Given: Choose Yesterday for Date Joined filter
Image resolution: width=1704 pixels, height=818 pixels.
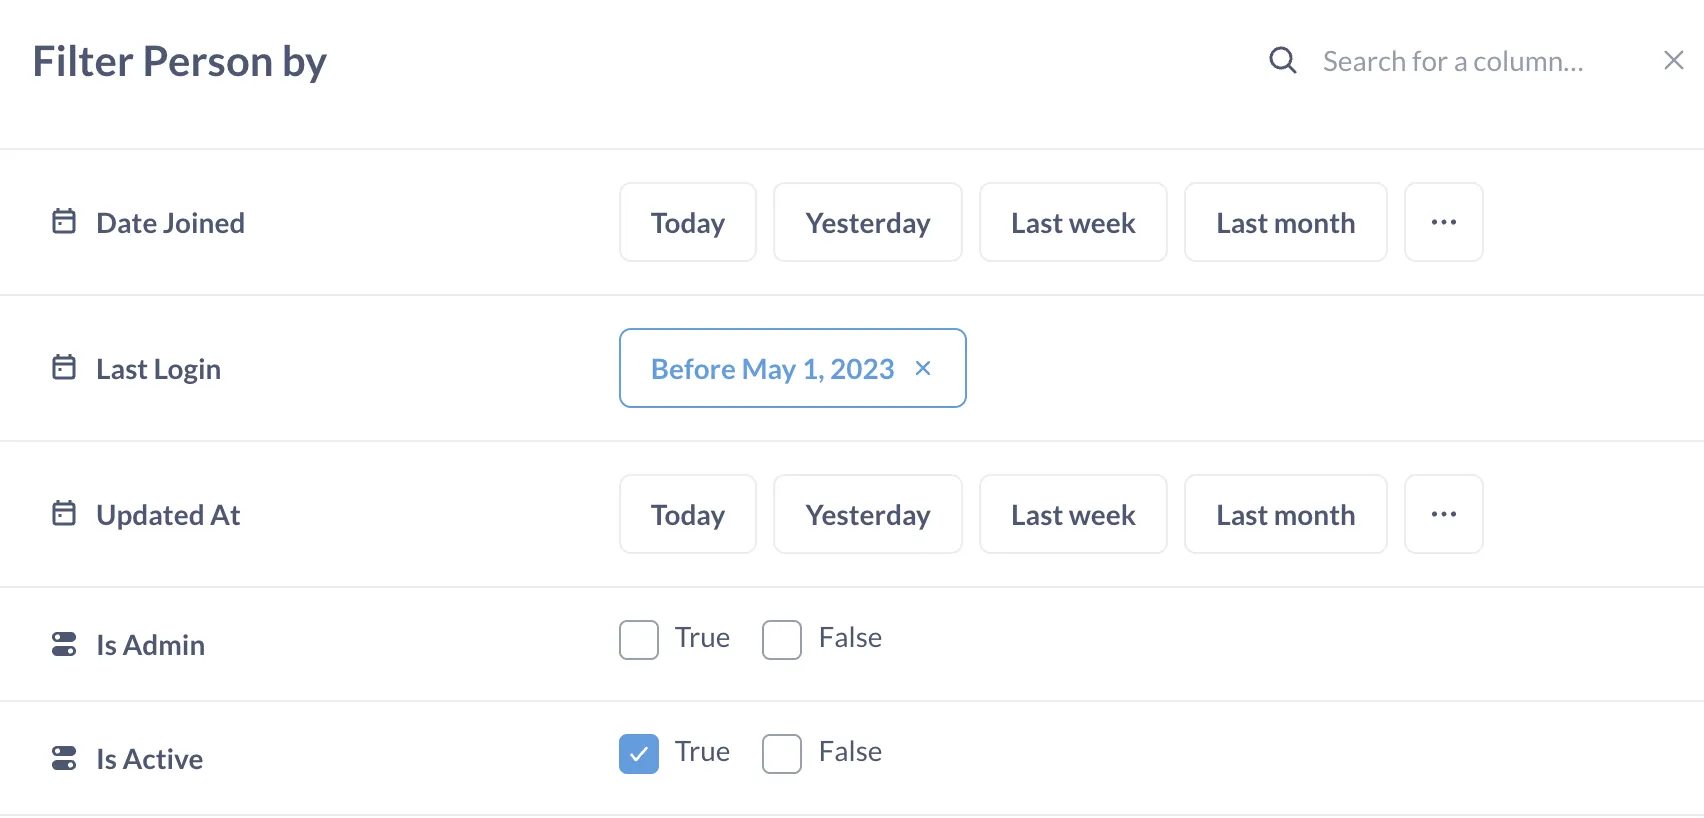Looking at the screenshot, I should (x=867, y=222).
